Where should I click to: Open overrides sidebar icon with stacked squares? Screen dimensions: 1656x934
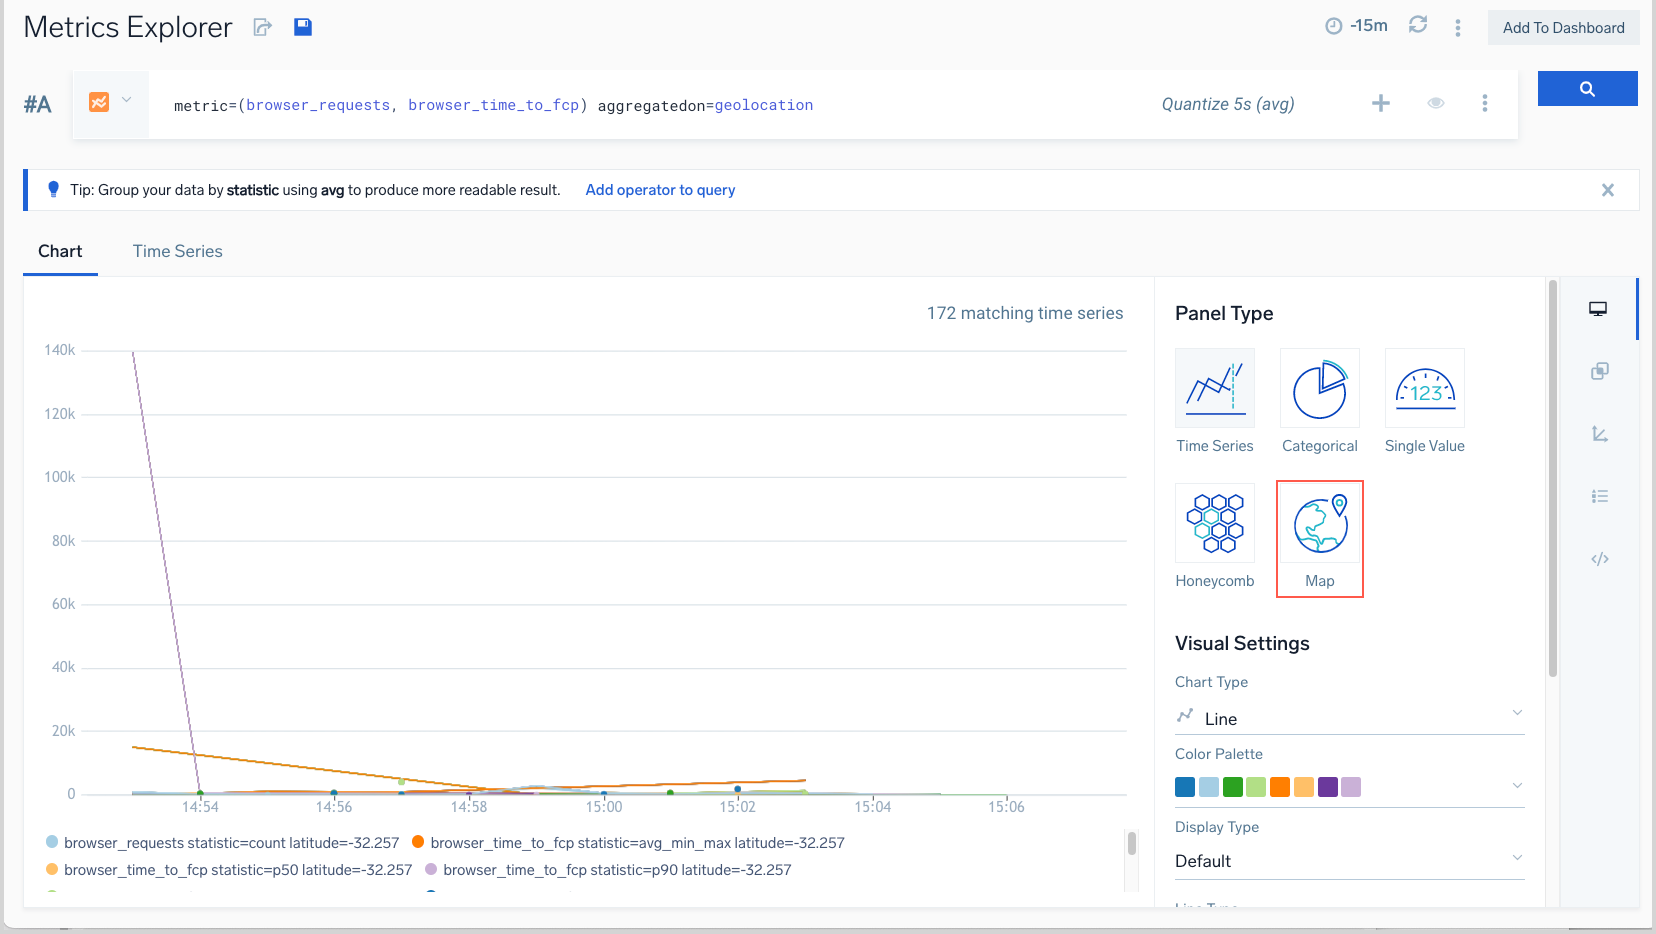[x=1600, y=371]
